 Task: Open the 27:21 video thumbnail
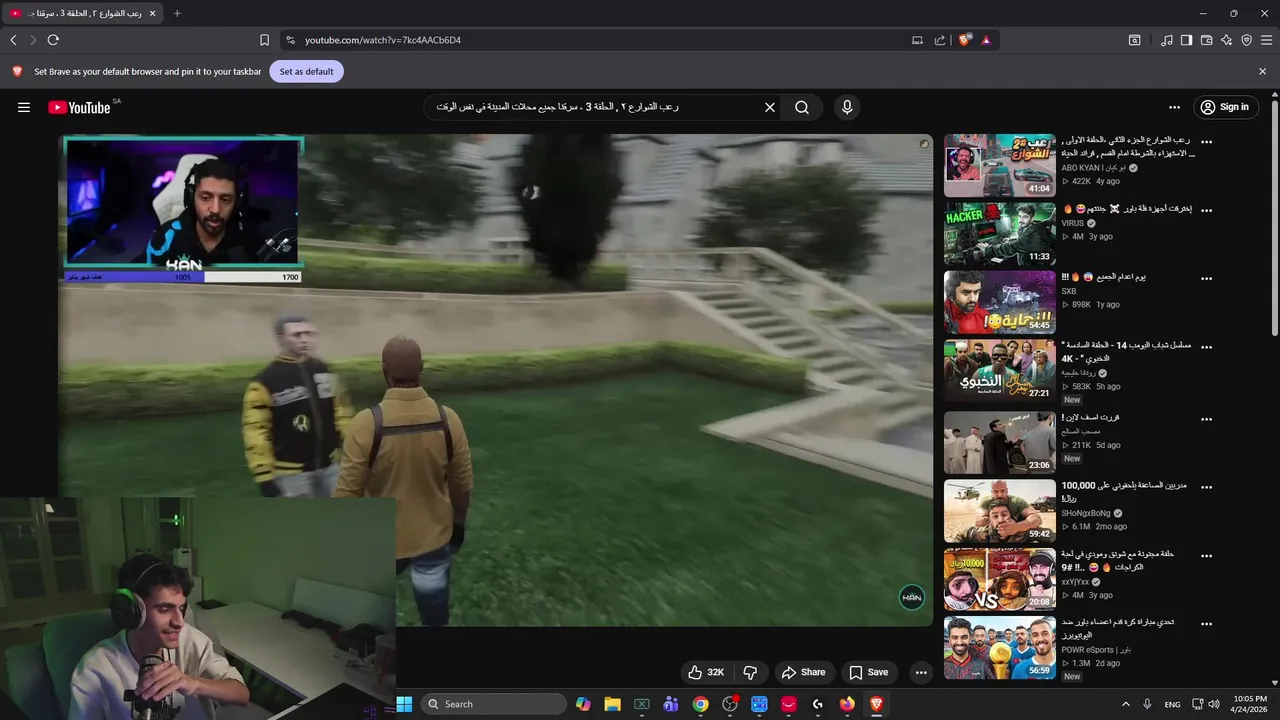(x=999, y=370)
